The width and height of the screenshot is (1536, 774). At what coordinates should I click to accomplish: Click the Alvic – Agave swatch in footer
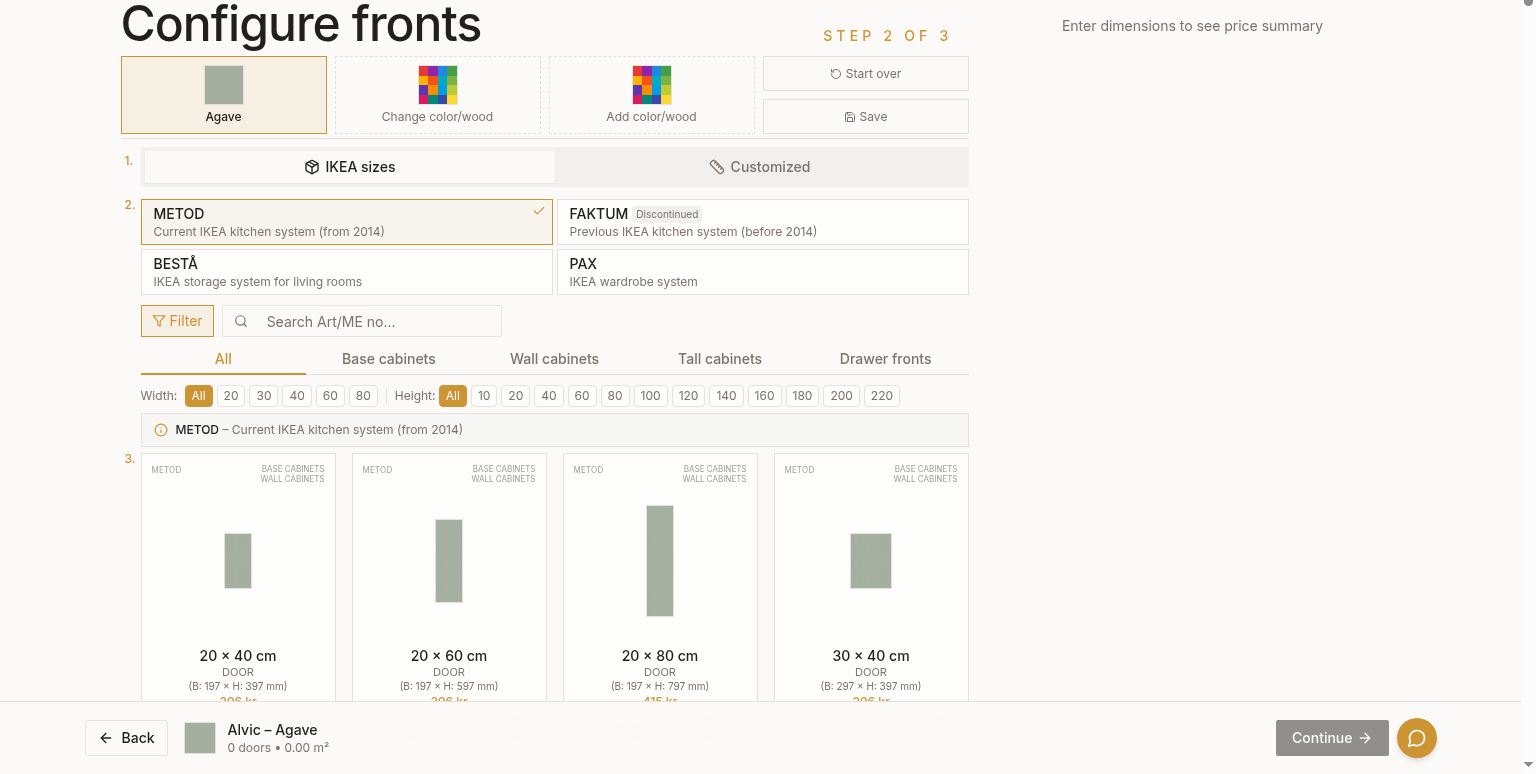[x=200, y=738]
